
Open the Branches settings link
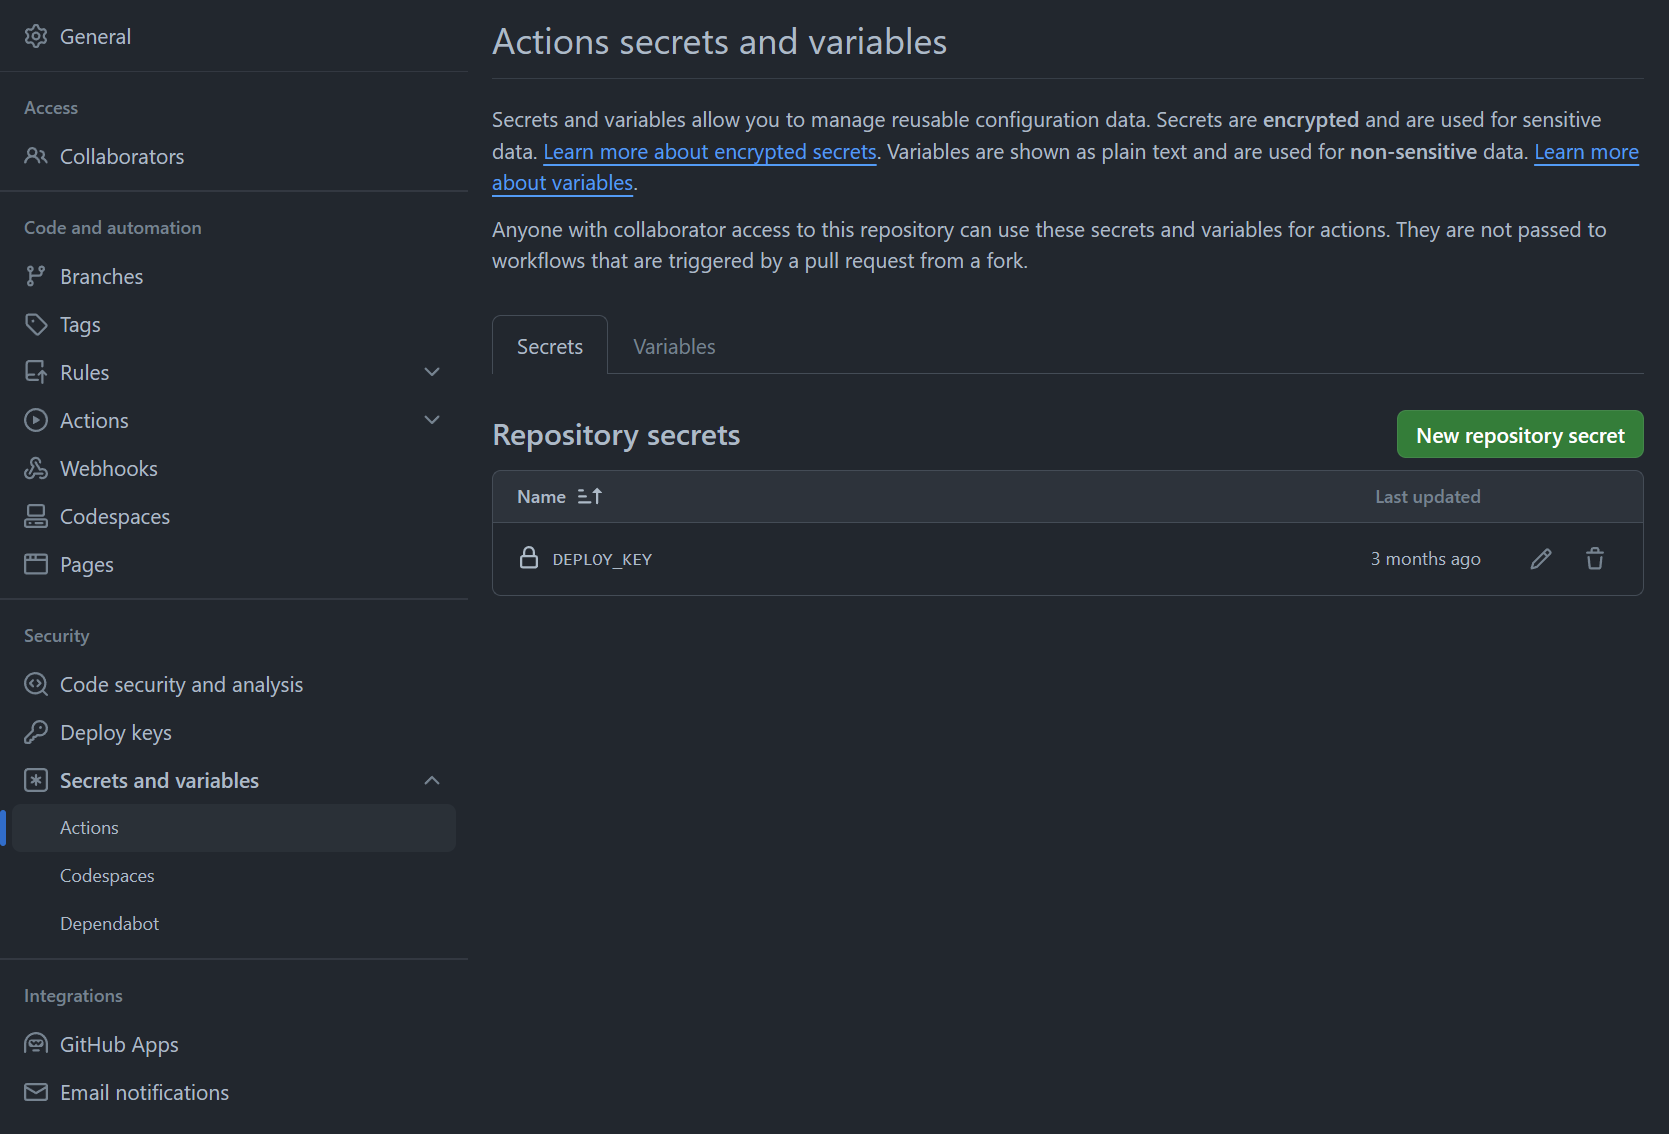coord(101,277)
